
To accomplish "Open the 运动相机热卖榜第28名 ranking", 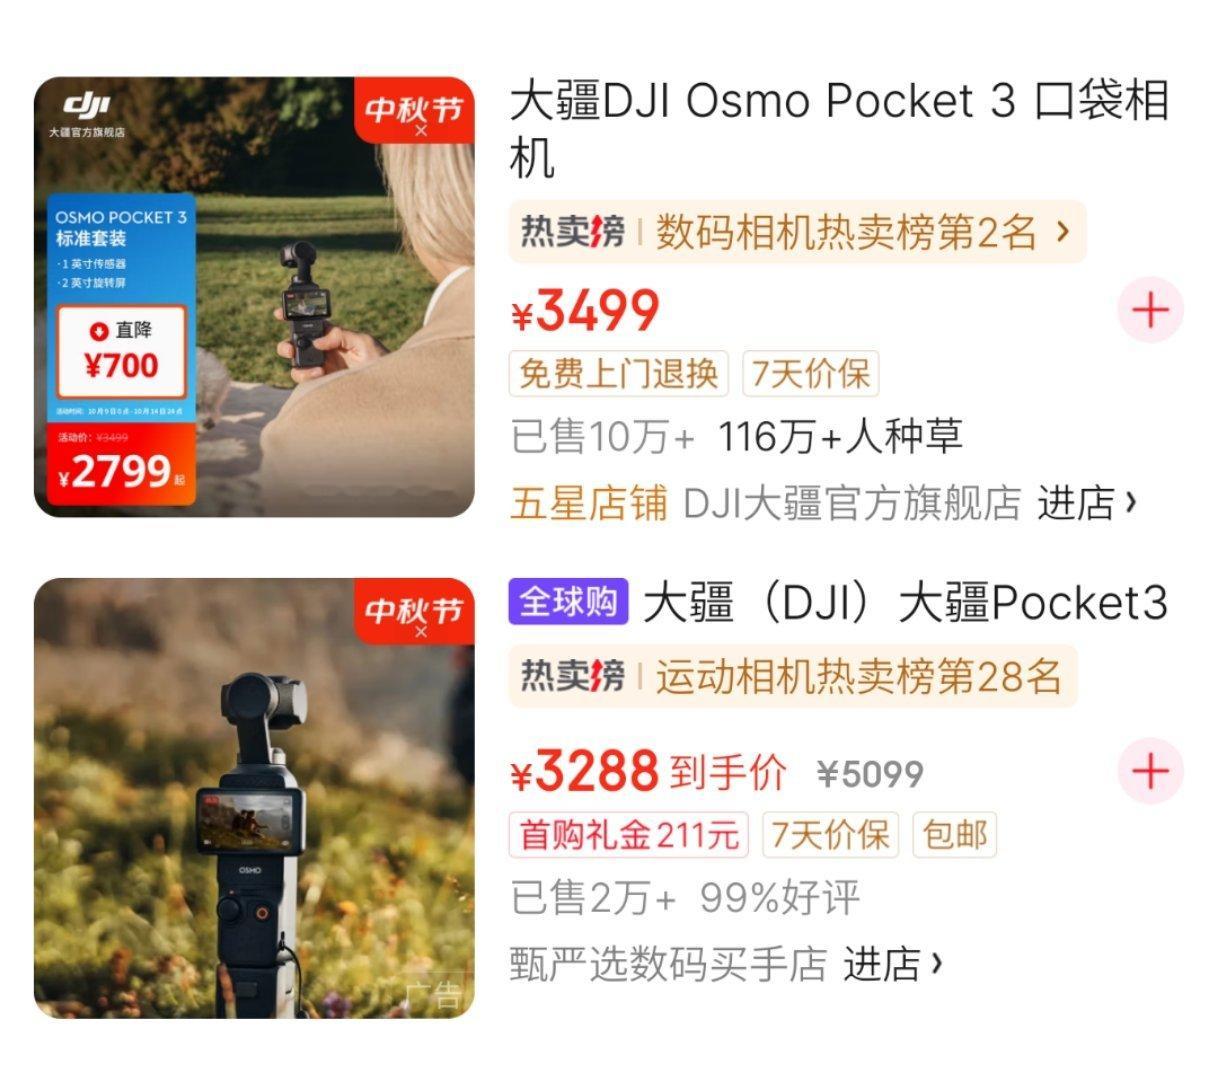I will pyautogui.click(x=793, y=676).
